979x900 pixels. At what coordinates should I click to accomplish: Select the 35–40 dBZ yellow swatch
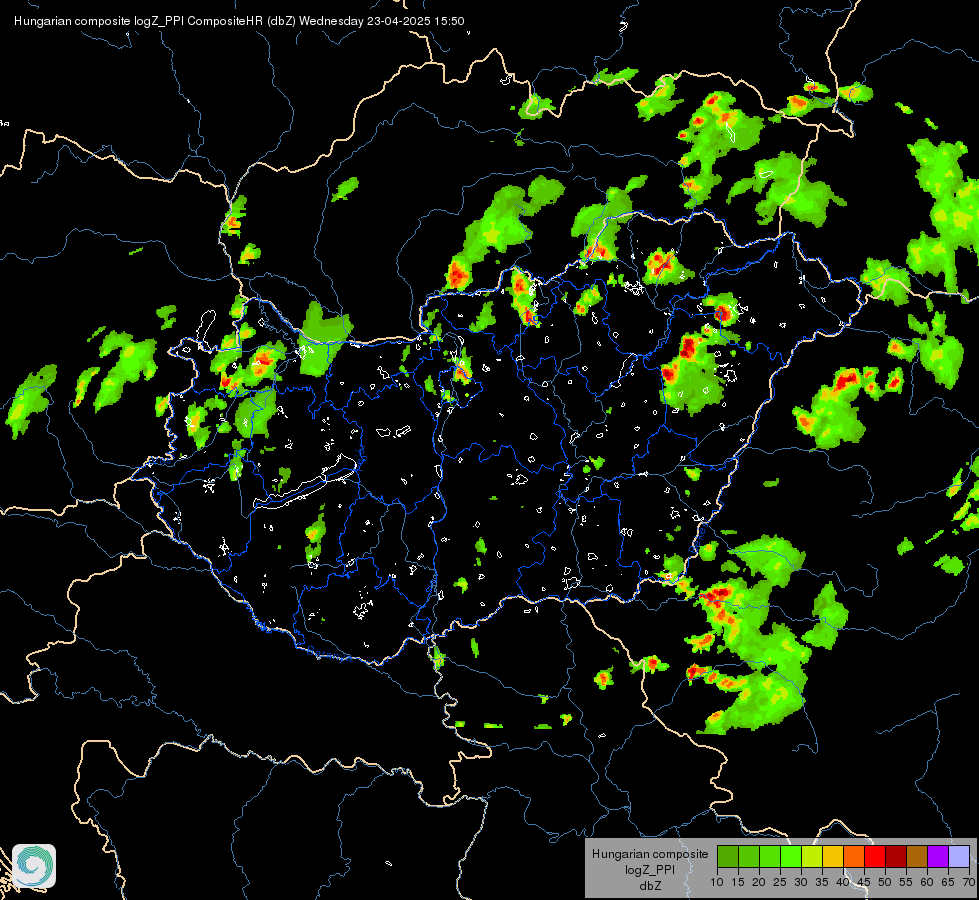coord(833,856)
